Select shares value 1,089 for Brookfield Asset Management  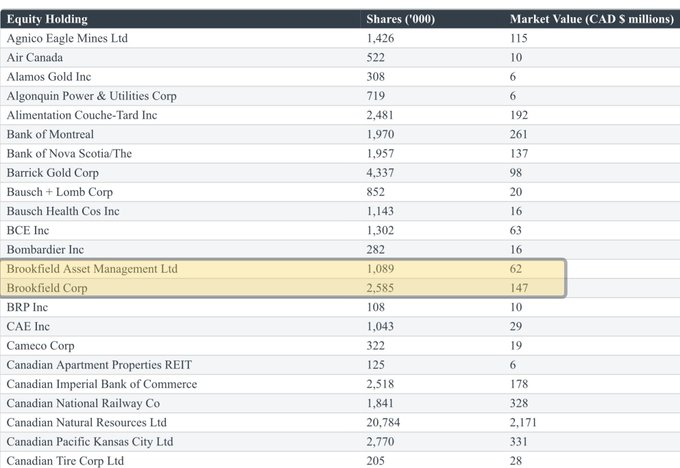coord(380,269)
